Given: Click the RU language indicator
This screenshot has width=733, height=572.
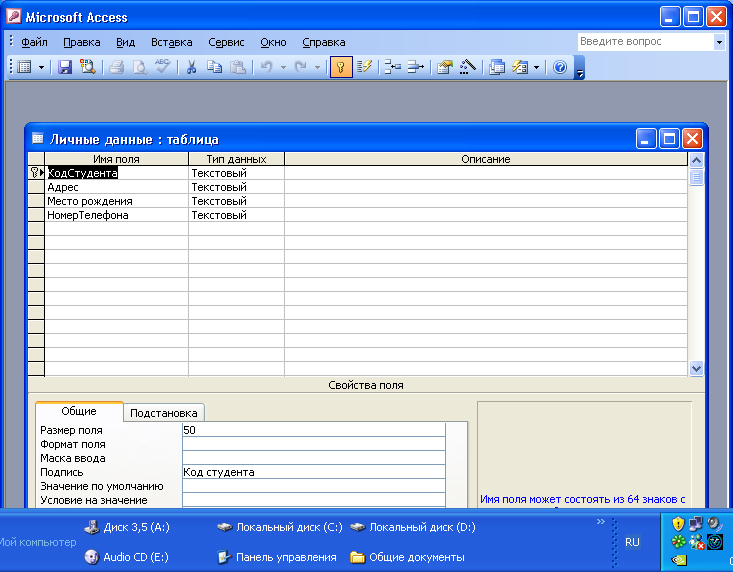Looking at the screenshot, I should [632, 542].
